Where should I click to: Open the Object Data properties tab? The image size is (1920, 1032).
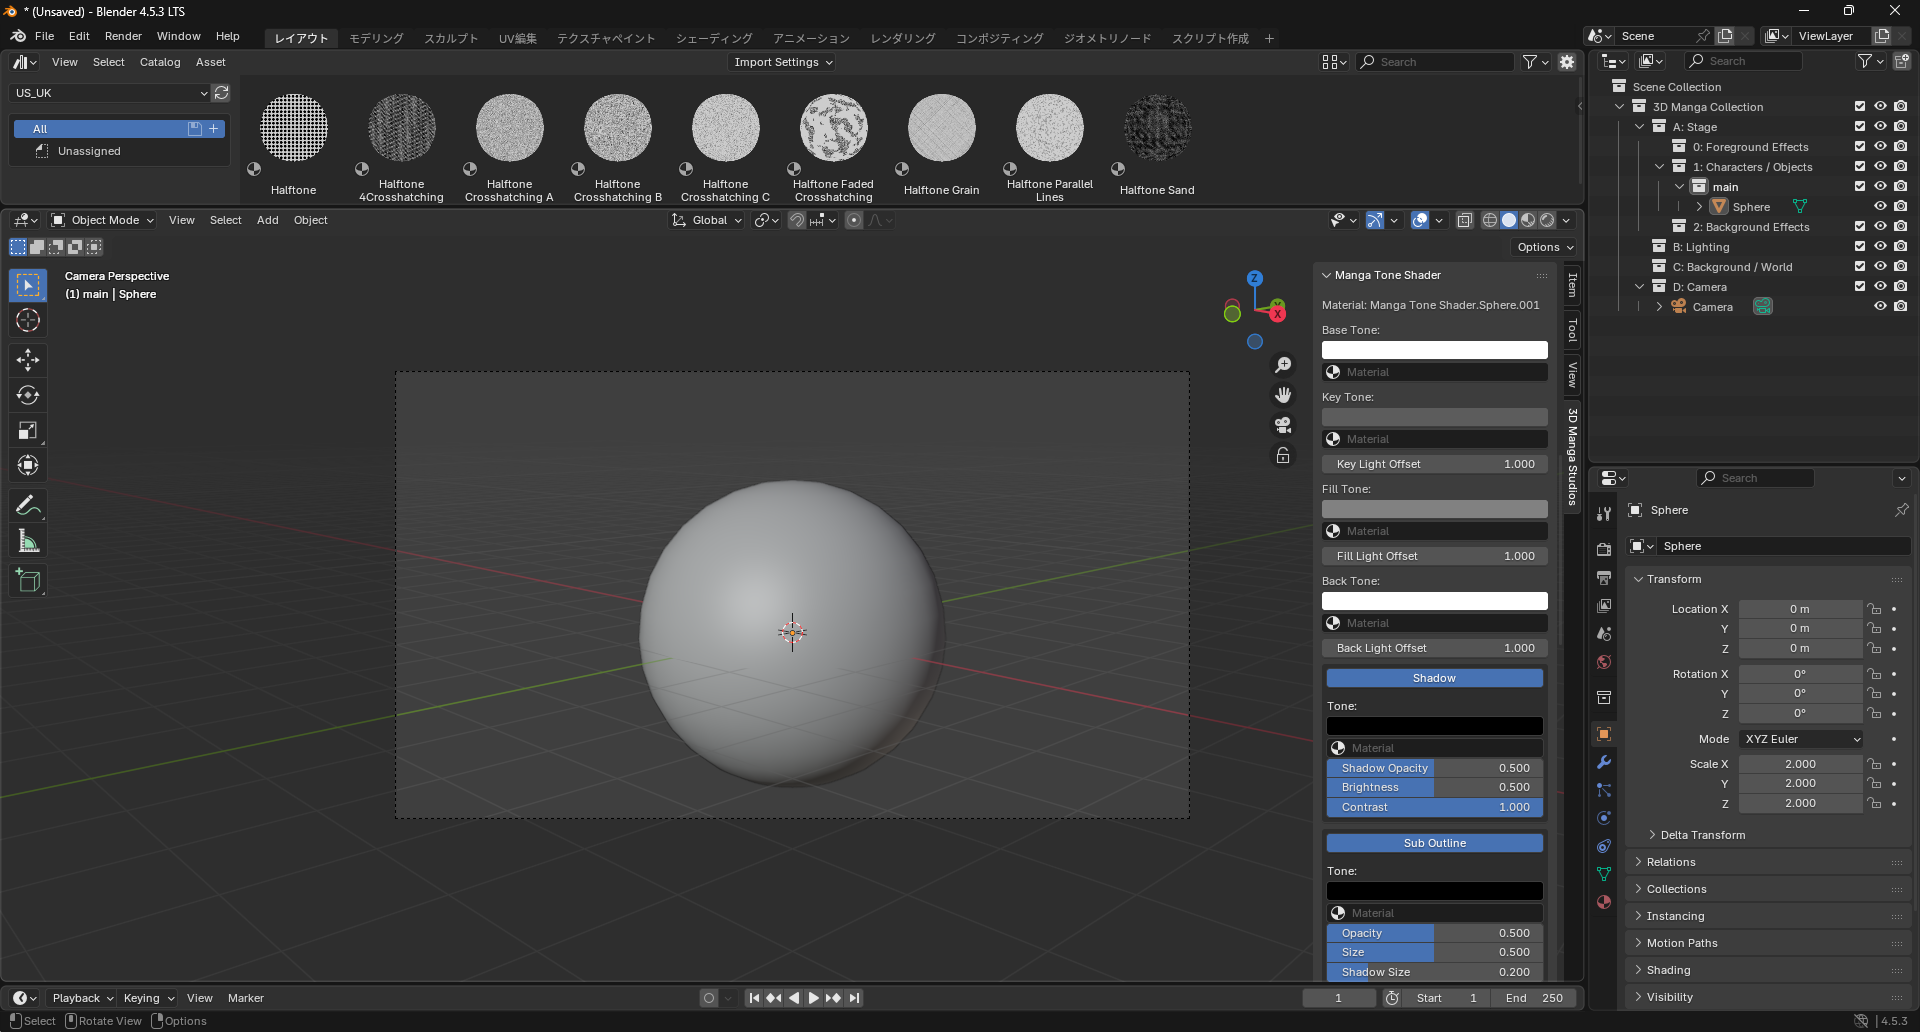click(1604, 874)
